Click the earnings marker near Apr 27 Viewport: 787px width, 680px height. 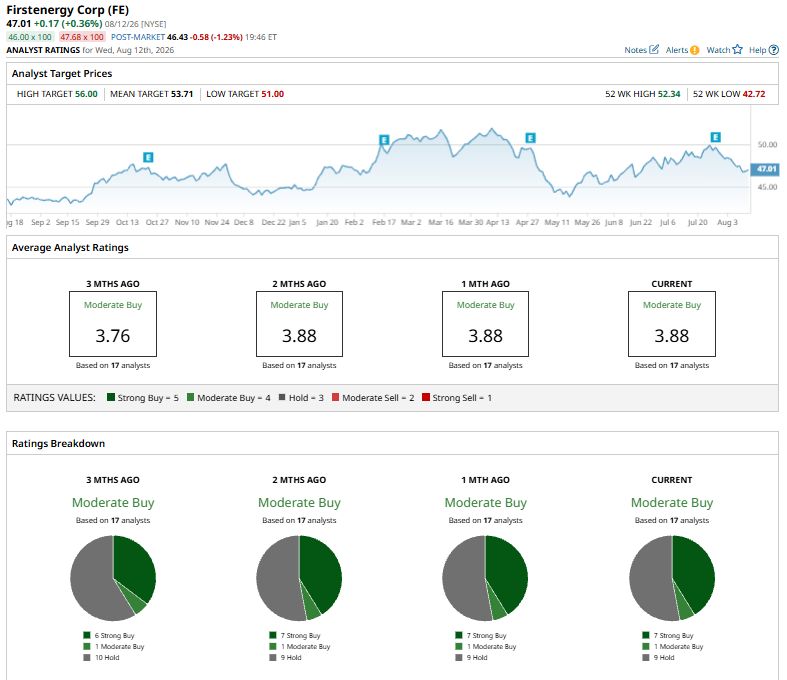pos(530,138)
